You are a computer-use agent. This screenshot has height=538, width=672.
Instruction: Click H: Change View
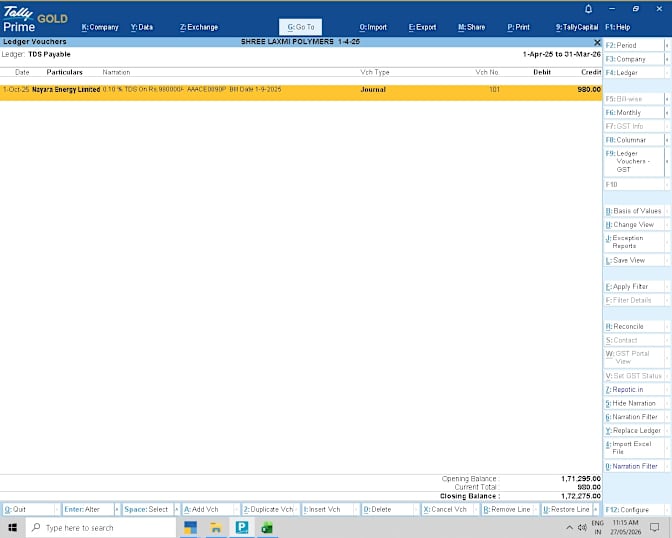[x=634, y=225]
